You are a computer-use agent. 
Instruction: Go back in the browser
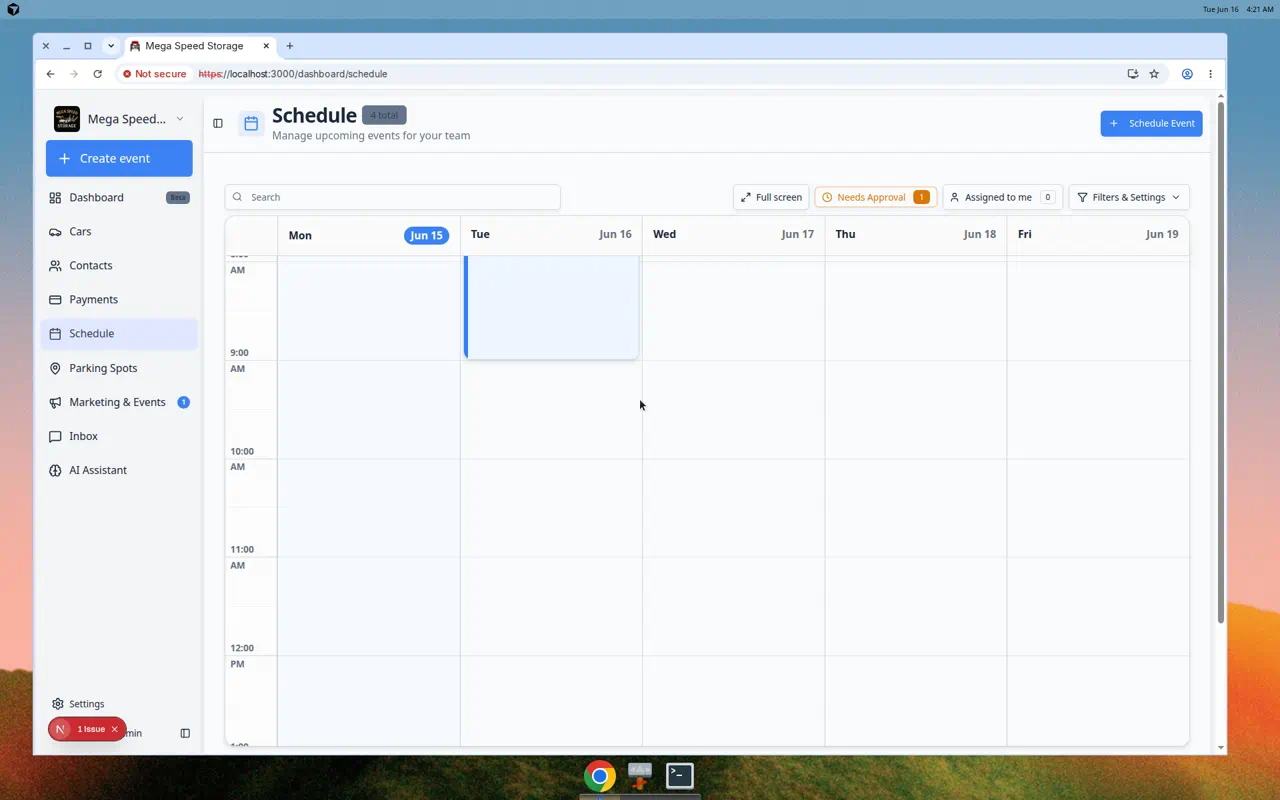[50, 74]
